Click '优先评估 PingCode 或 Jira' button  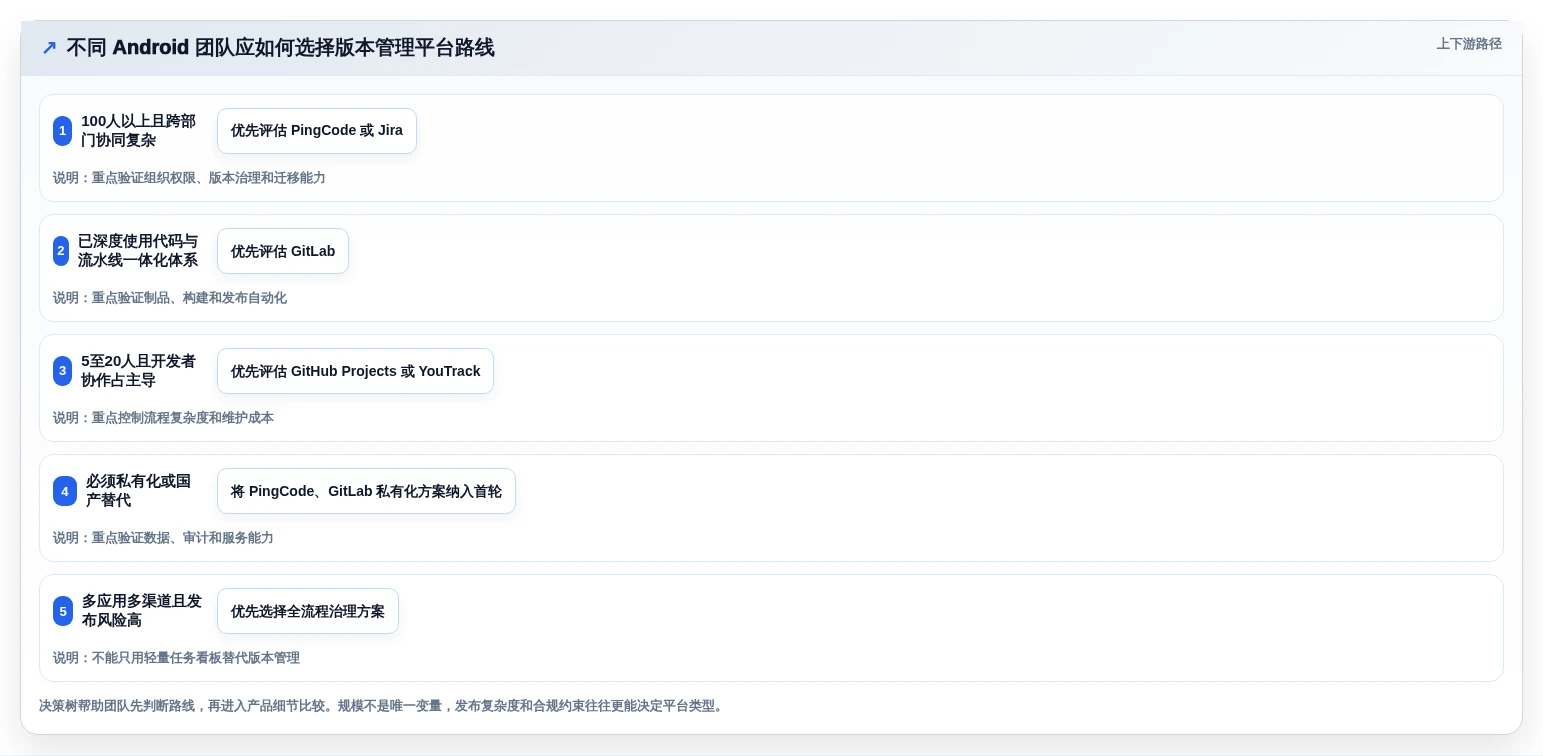coord(317,131)
